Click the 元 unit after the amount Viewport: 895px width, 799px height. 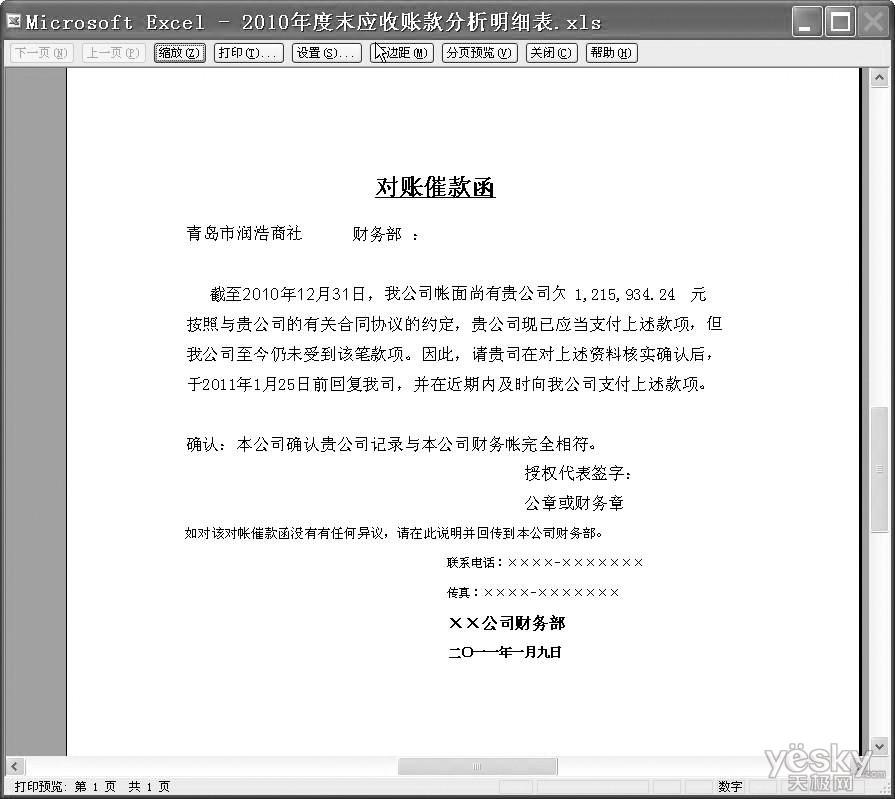pyautogui.click(x=699, y=295)
